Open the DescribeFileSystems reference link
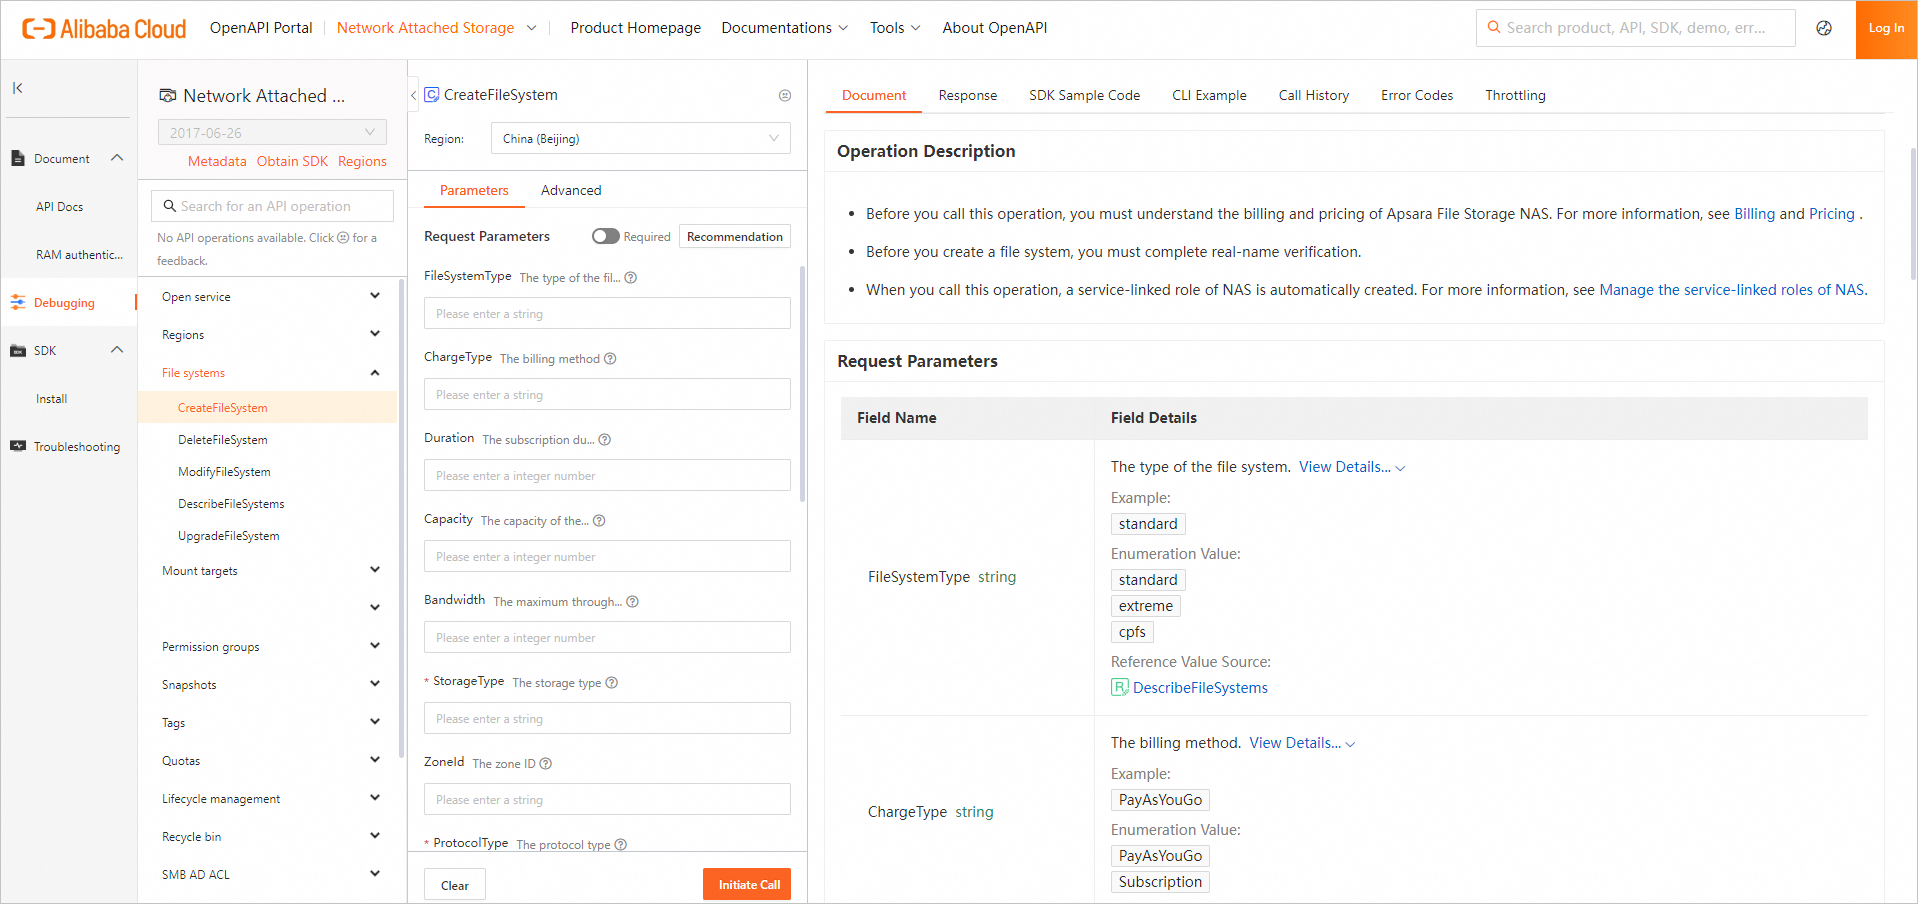 (x=1199, y=688)
